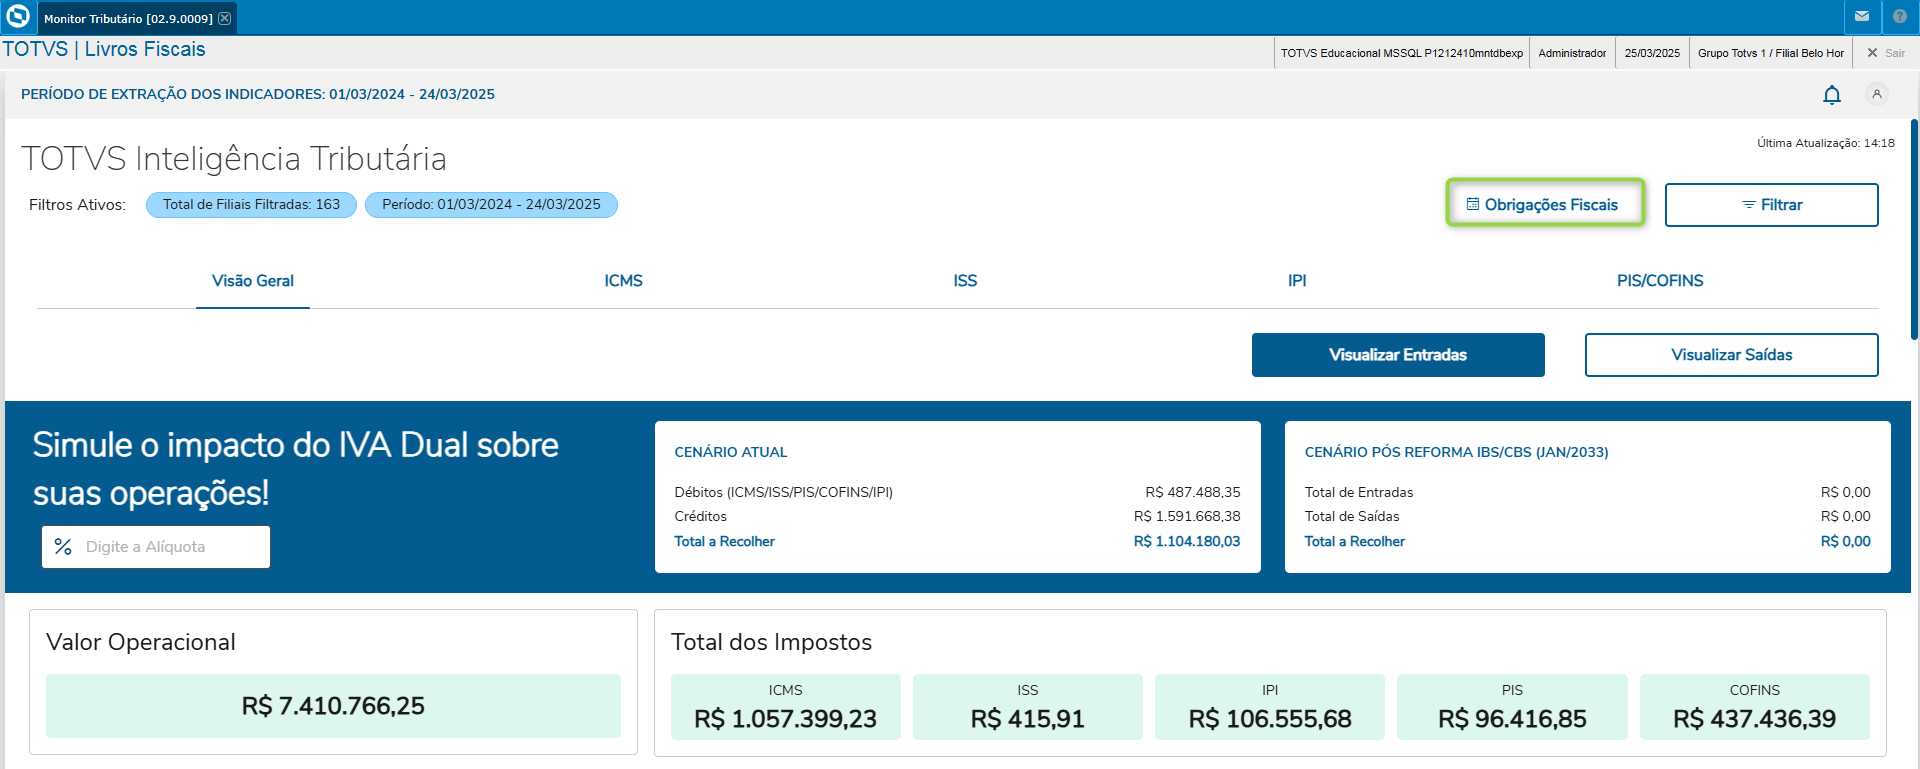
Task: Click the Créditos value R$ 1.591.668,38
Action: pos(1187,516)
